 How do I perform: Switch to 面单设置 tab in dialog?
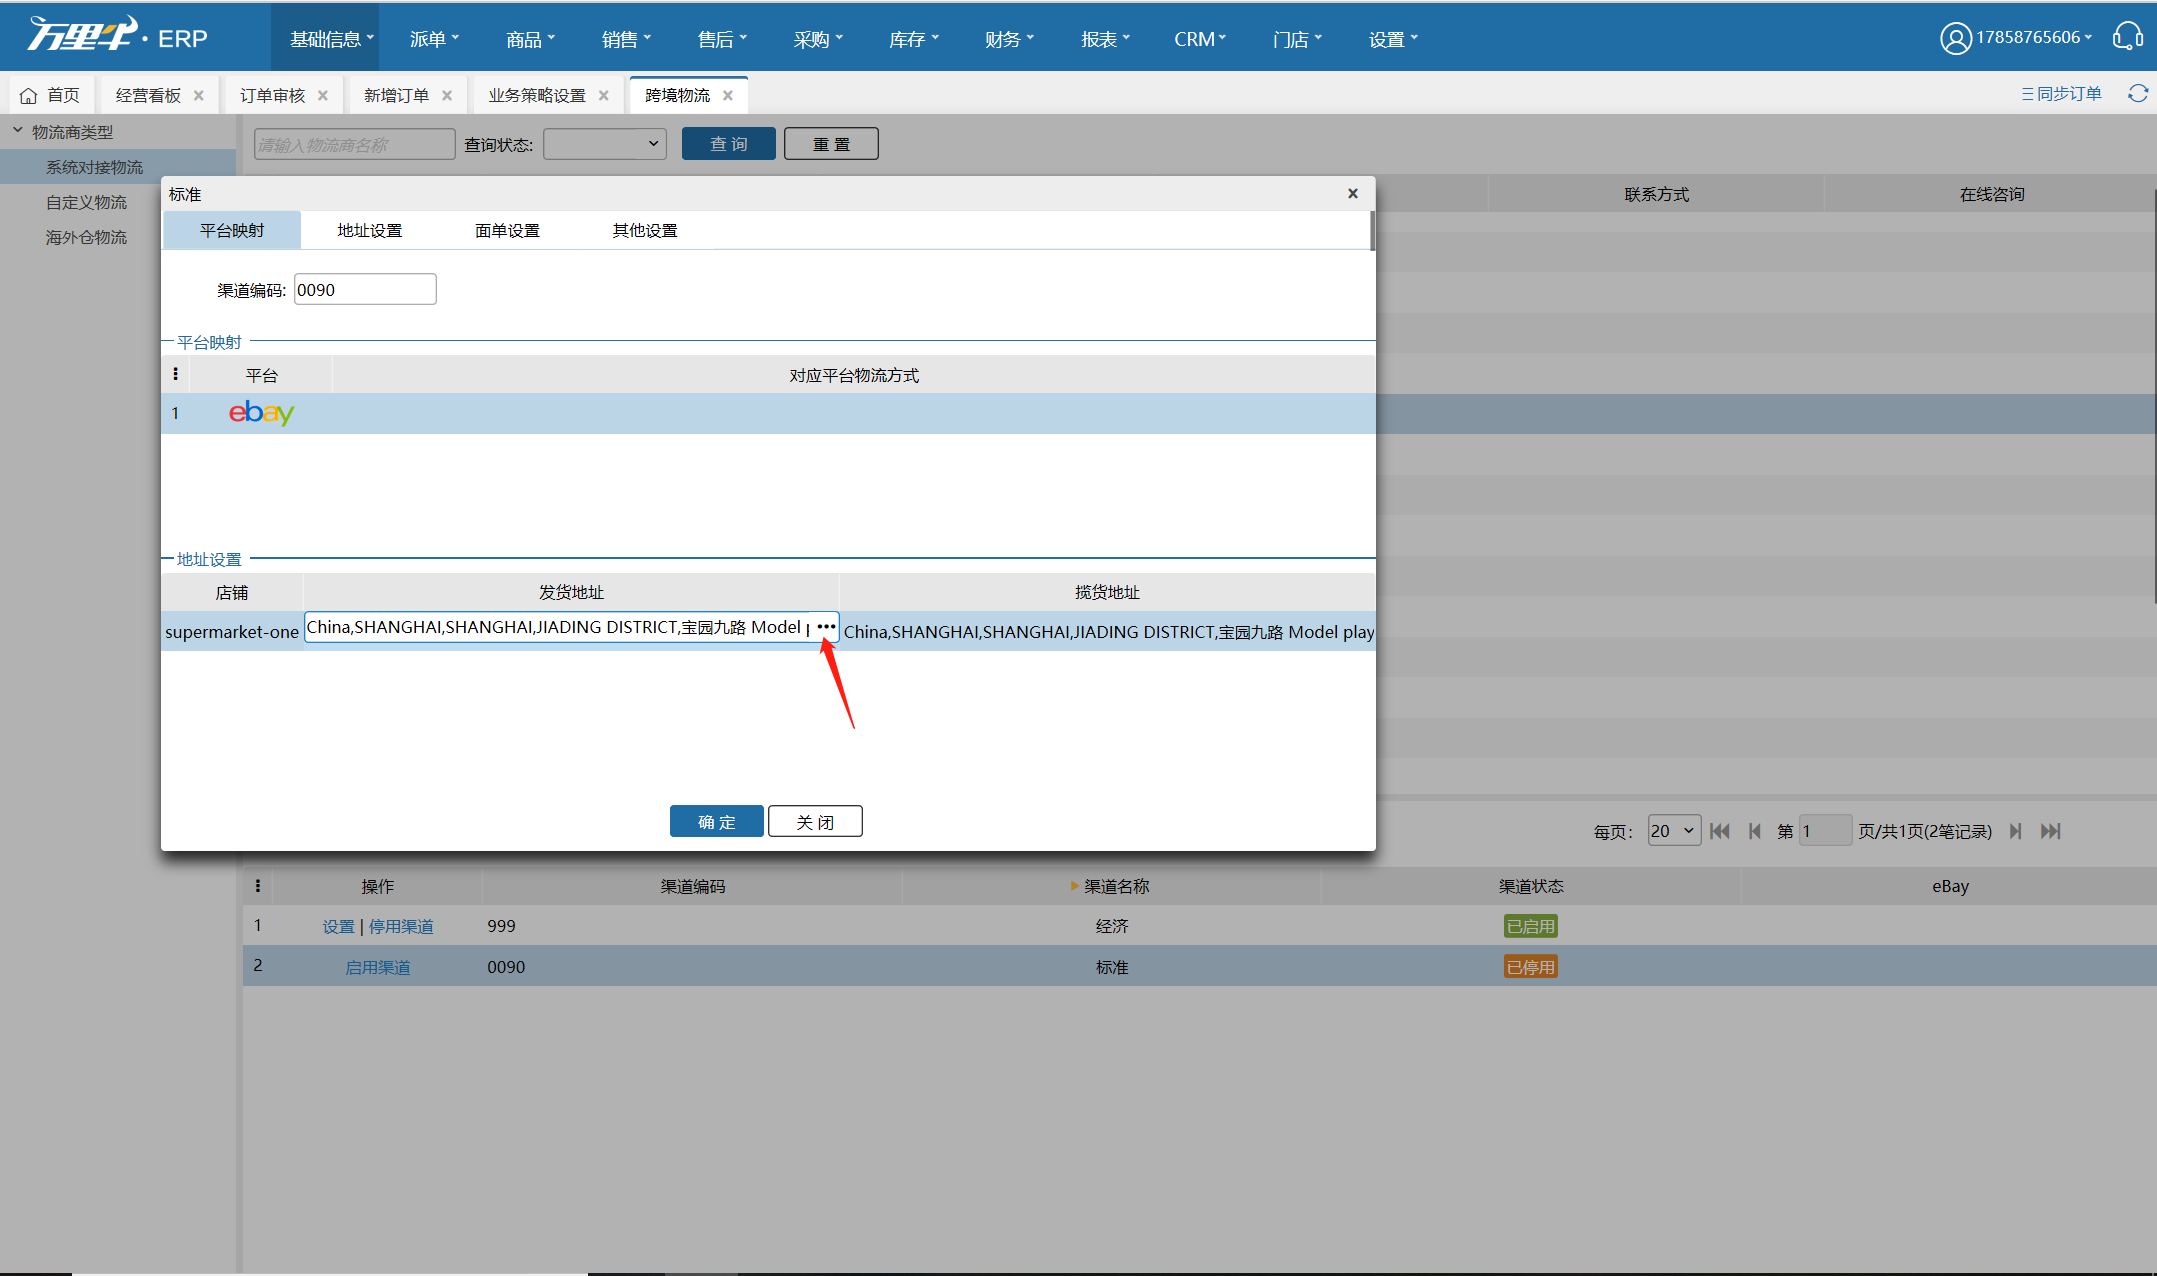pyautogui.click(x=507, y=230)
